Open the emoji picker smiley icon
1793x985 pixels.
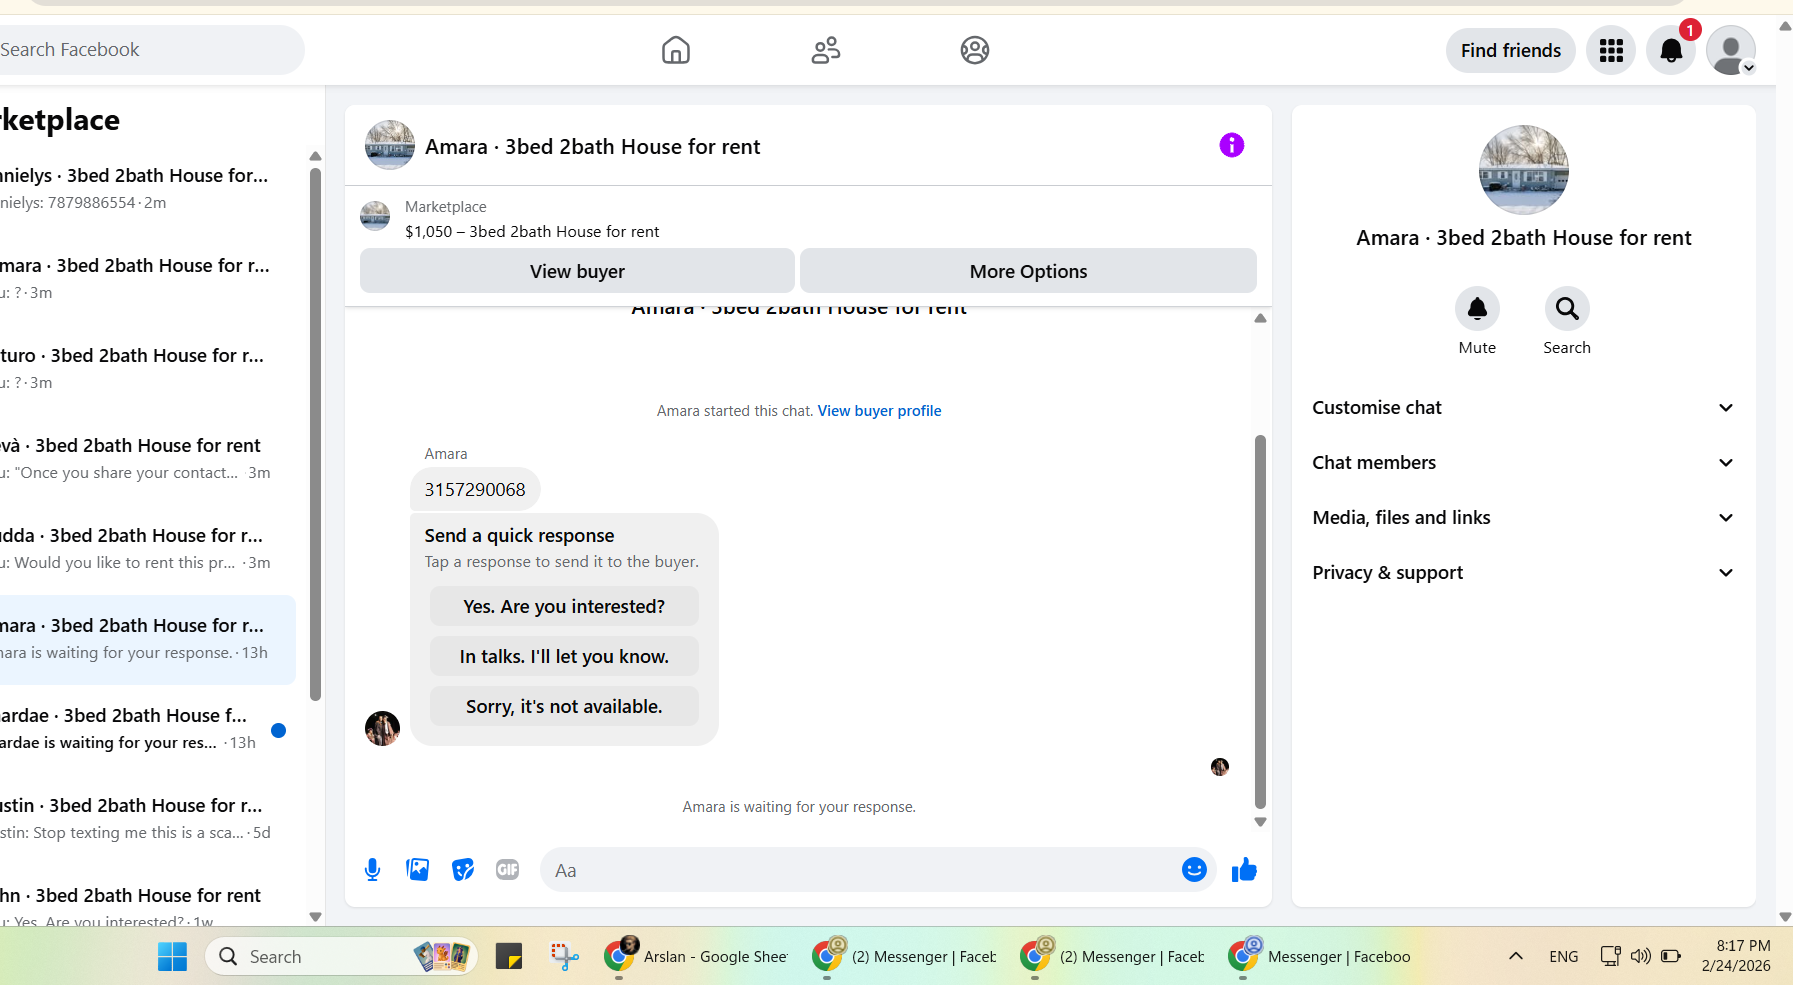(1194, 870)
